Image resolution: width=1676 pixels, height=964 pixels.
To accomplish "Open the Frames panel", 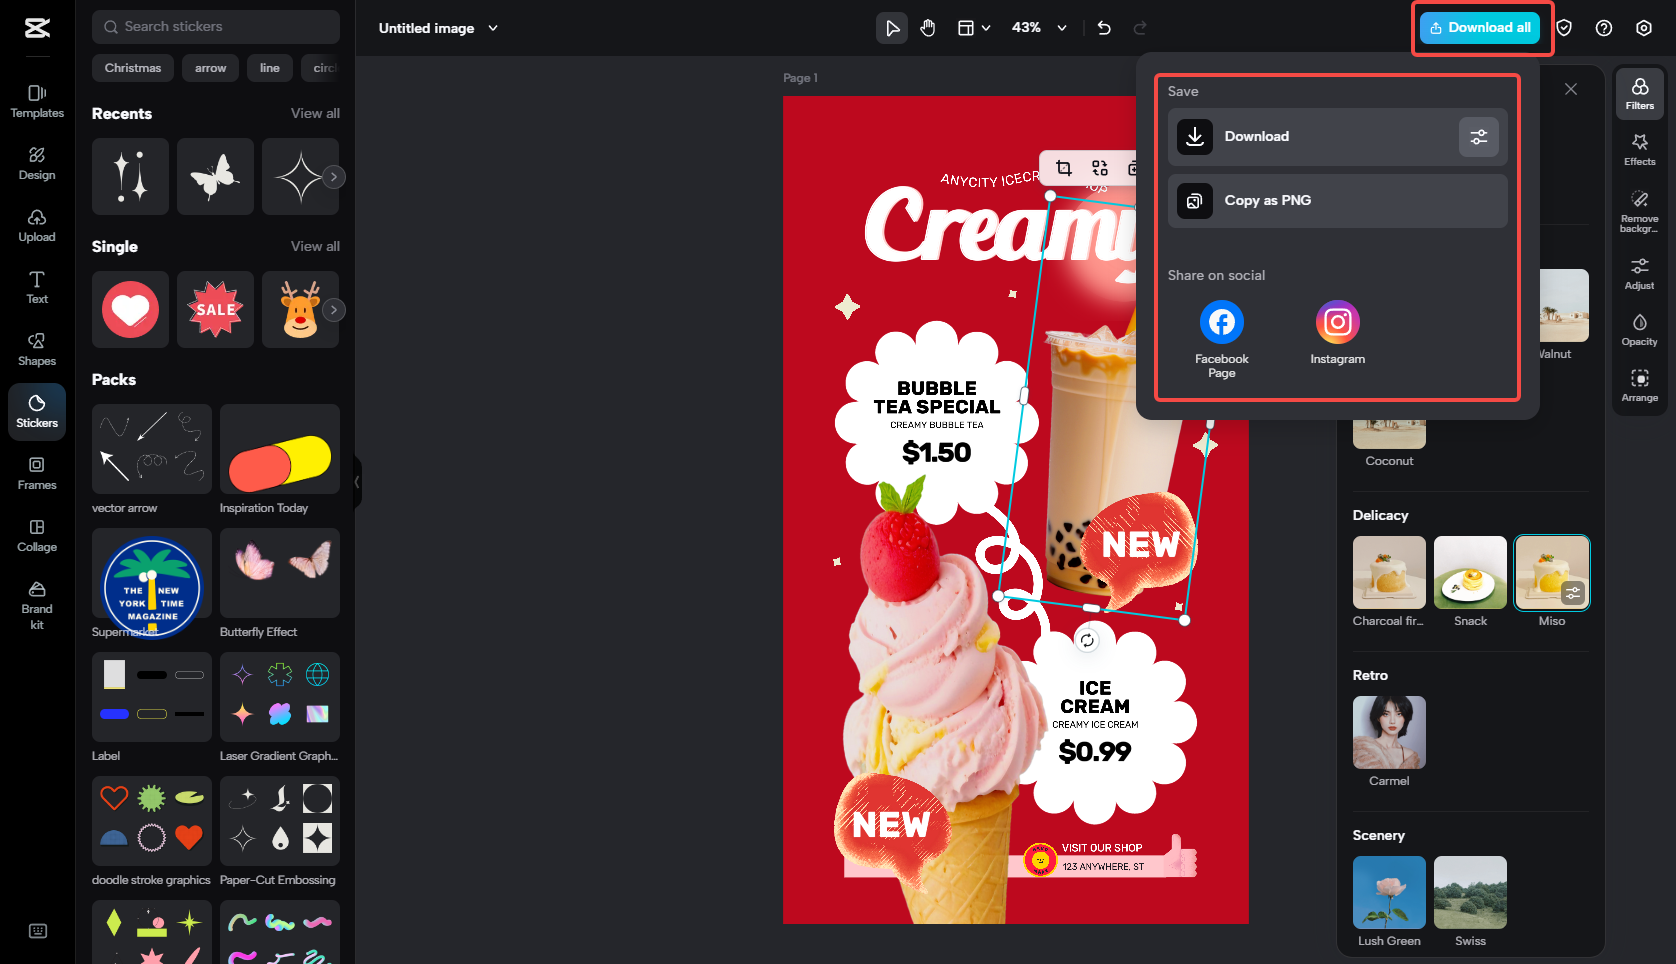I will [37, 474].
